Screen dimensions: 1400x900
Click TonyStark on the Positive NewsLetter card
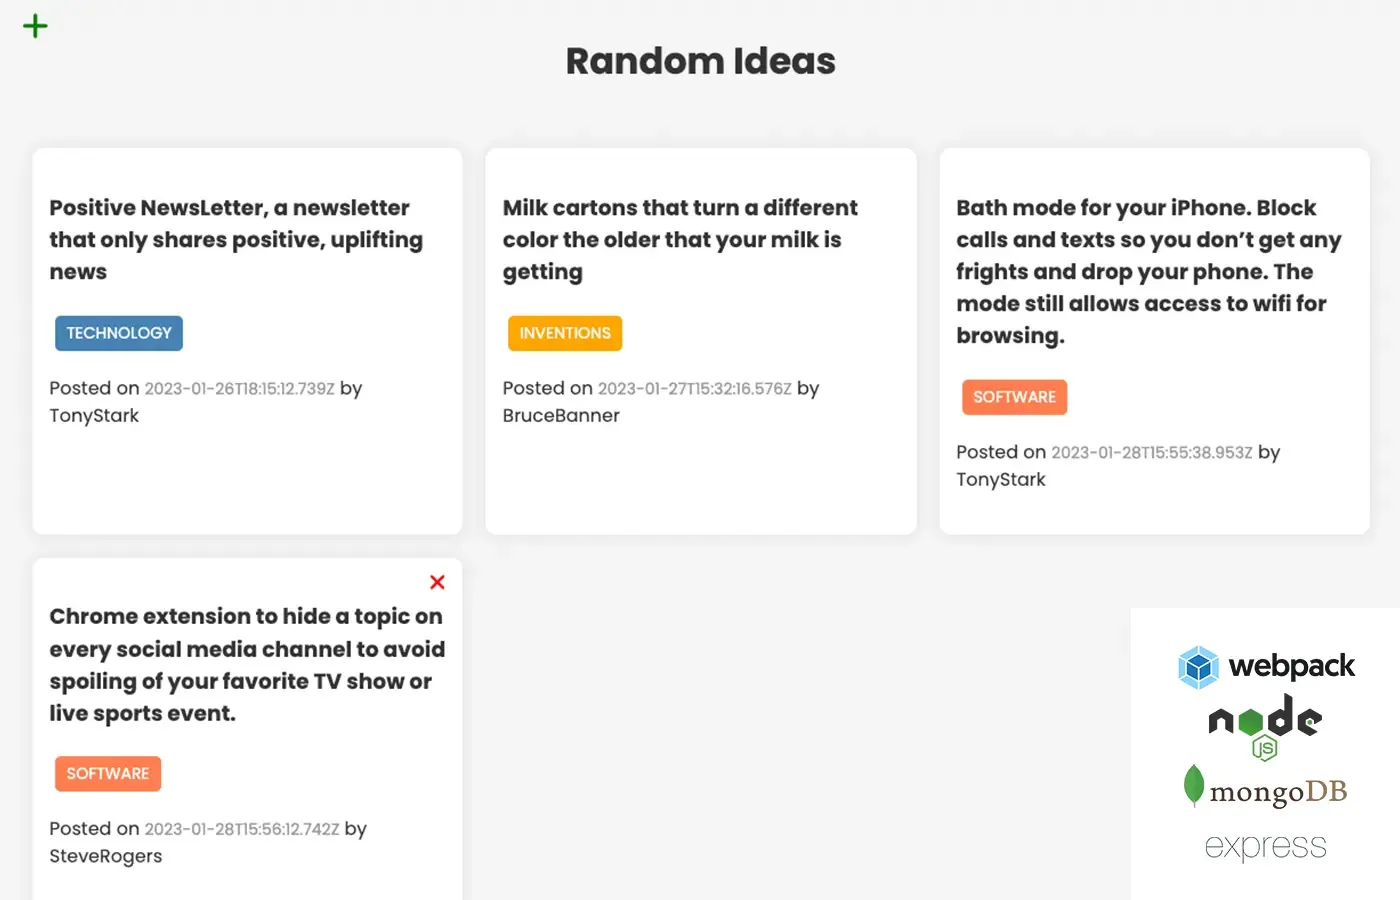tap(94, 416)
